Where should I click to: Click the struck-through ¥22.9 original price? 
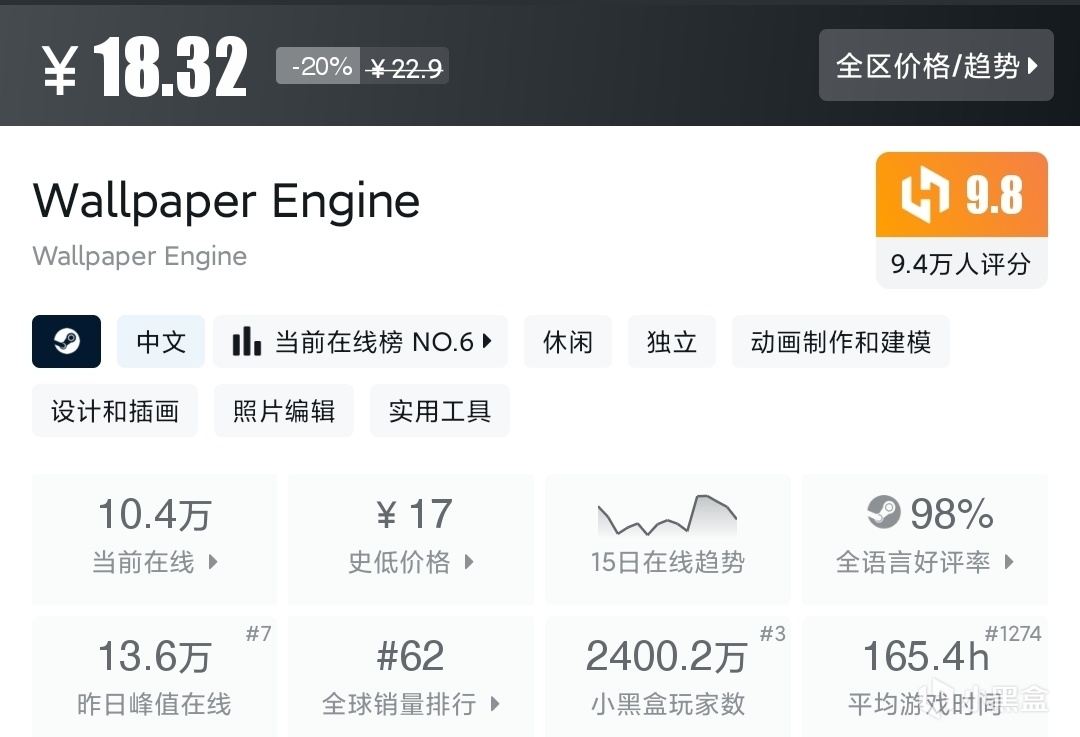point(405,68)
